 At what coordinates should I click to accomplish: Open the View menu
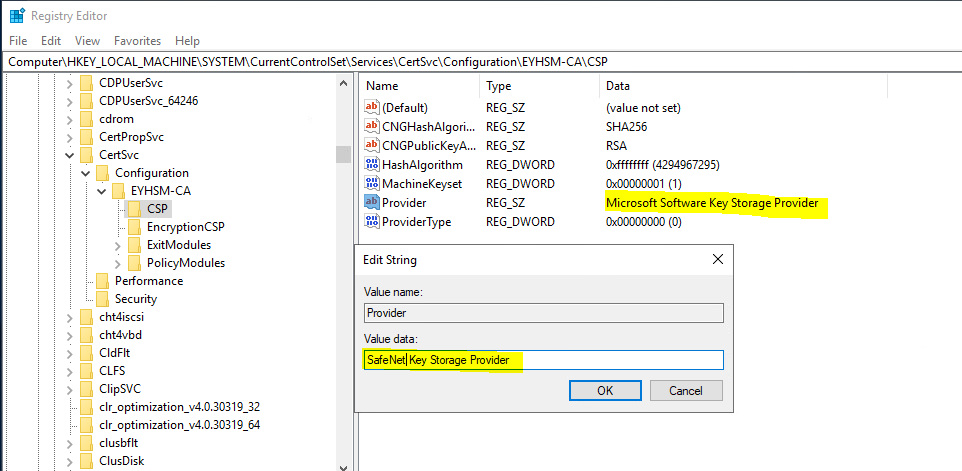[87, 41]
